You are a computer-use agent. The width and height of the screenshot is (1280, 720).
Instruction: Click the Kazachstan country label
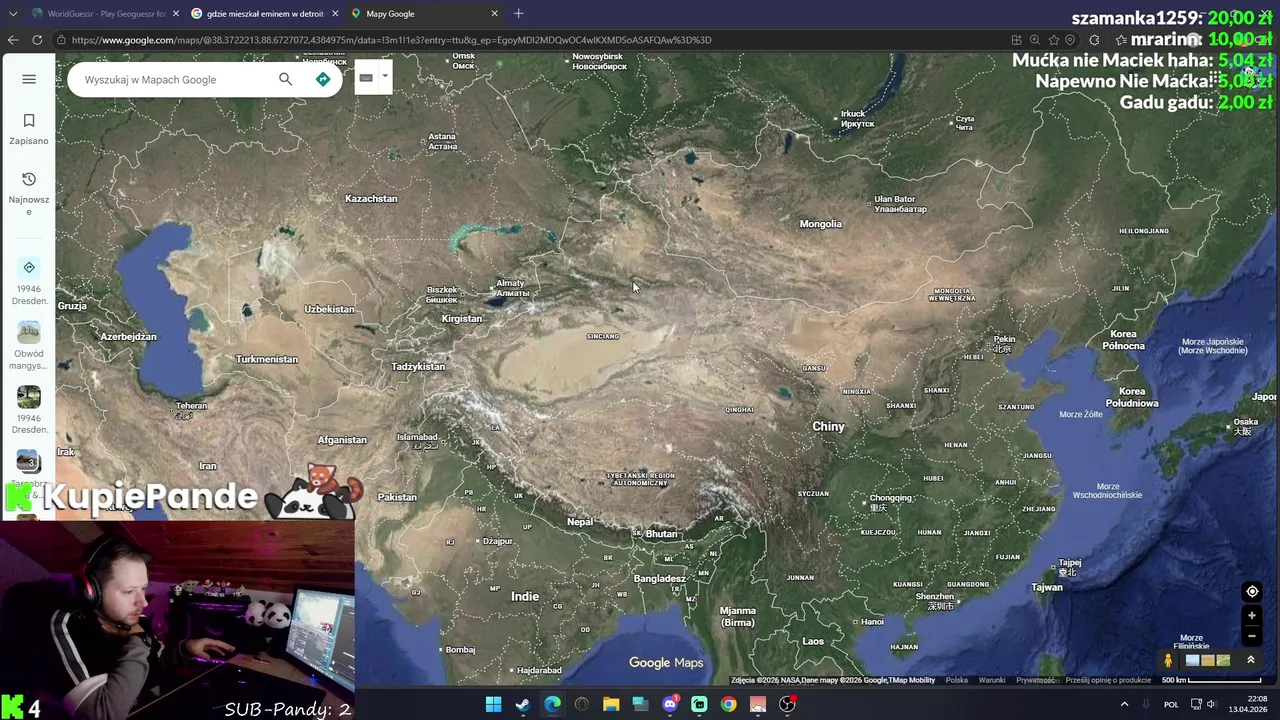(x=371, y=198)
